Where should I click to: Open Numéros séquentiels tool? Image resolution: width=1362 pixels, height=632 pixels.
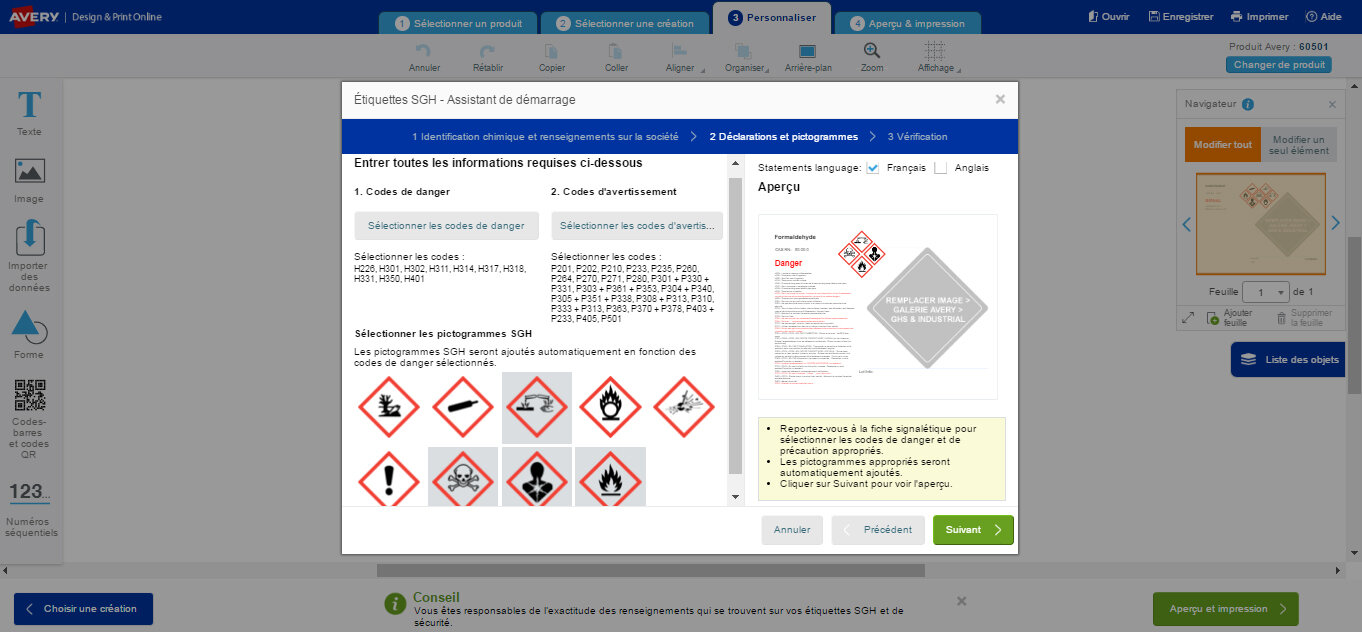[x=30, y=510]
